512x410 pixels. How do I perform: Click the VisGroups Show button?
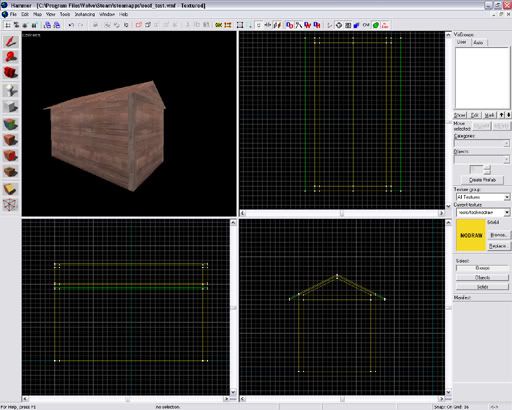coord(460,115)
